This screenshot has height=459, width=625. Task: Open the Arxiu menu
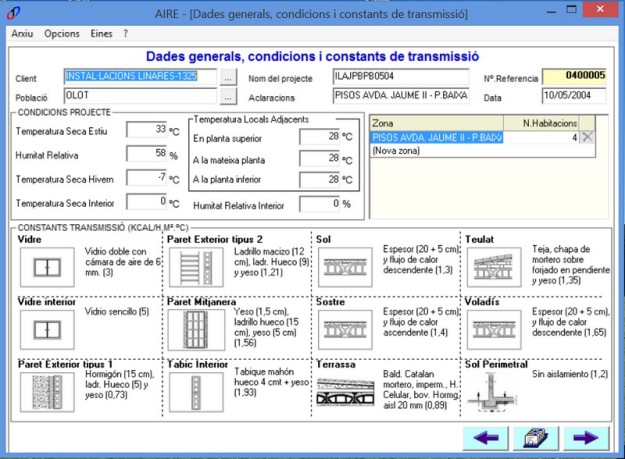pos(22,34)
